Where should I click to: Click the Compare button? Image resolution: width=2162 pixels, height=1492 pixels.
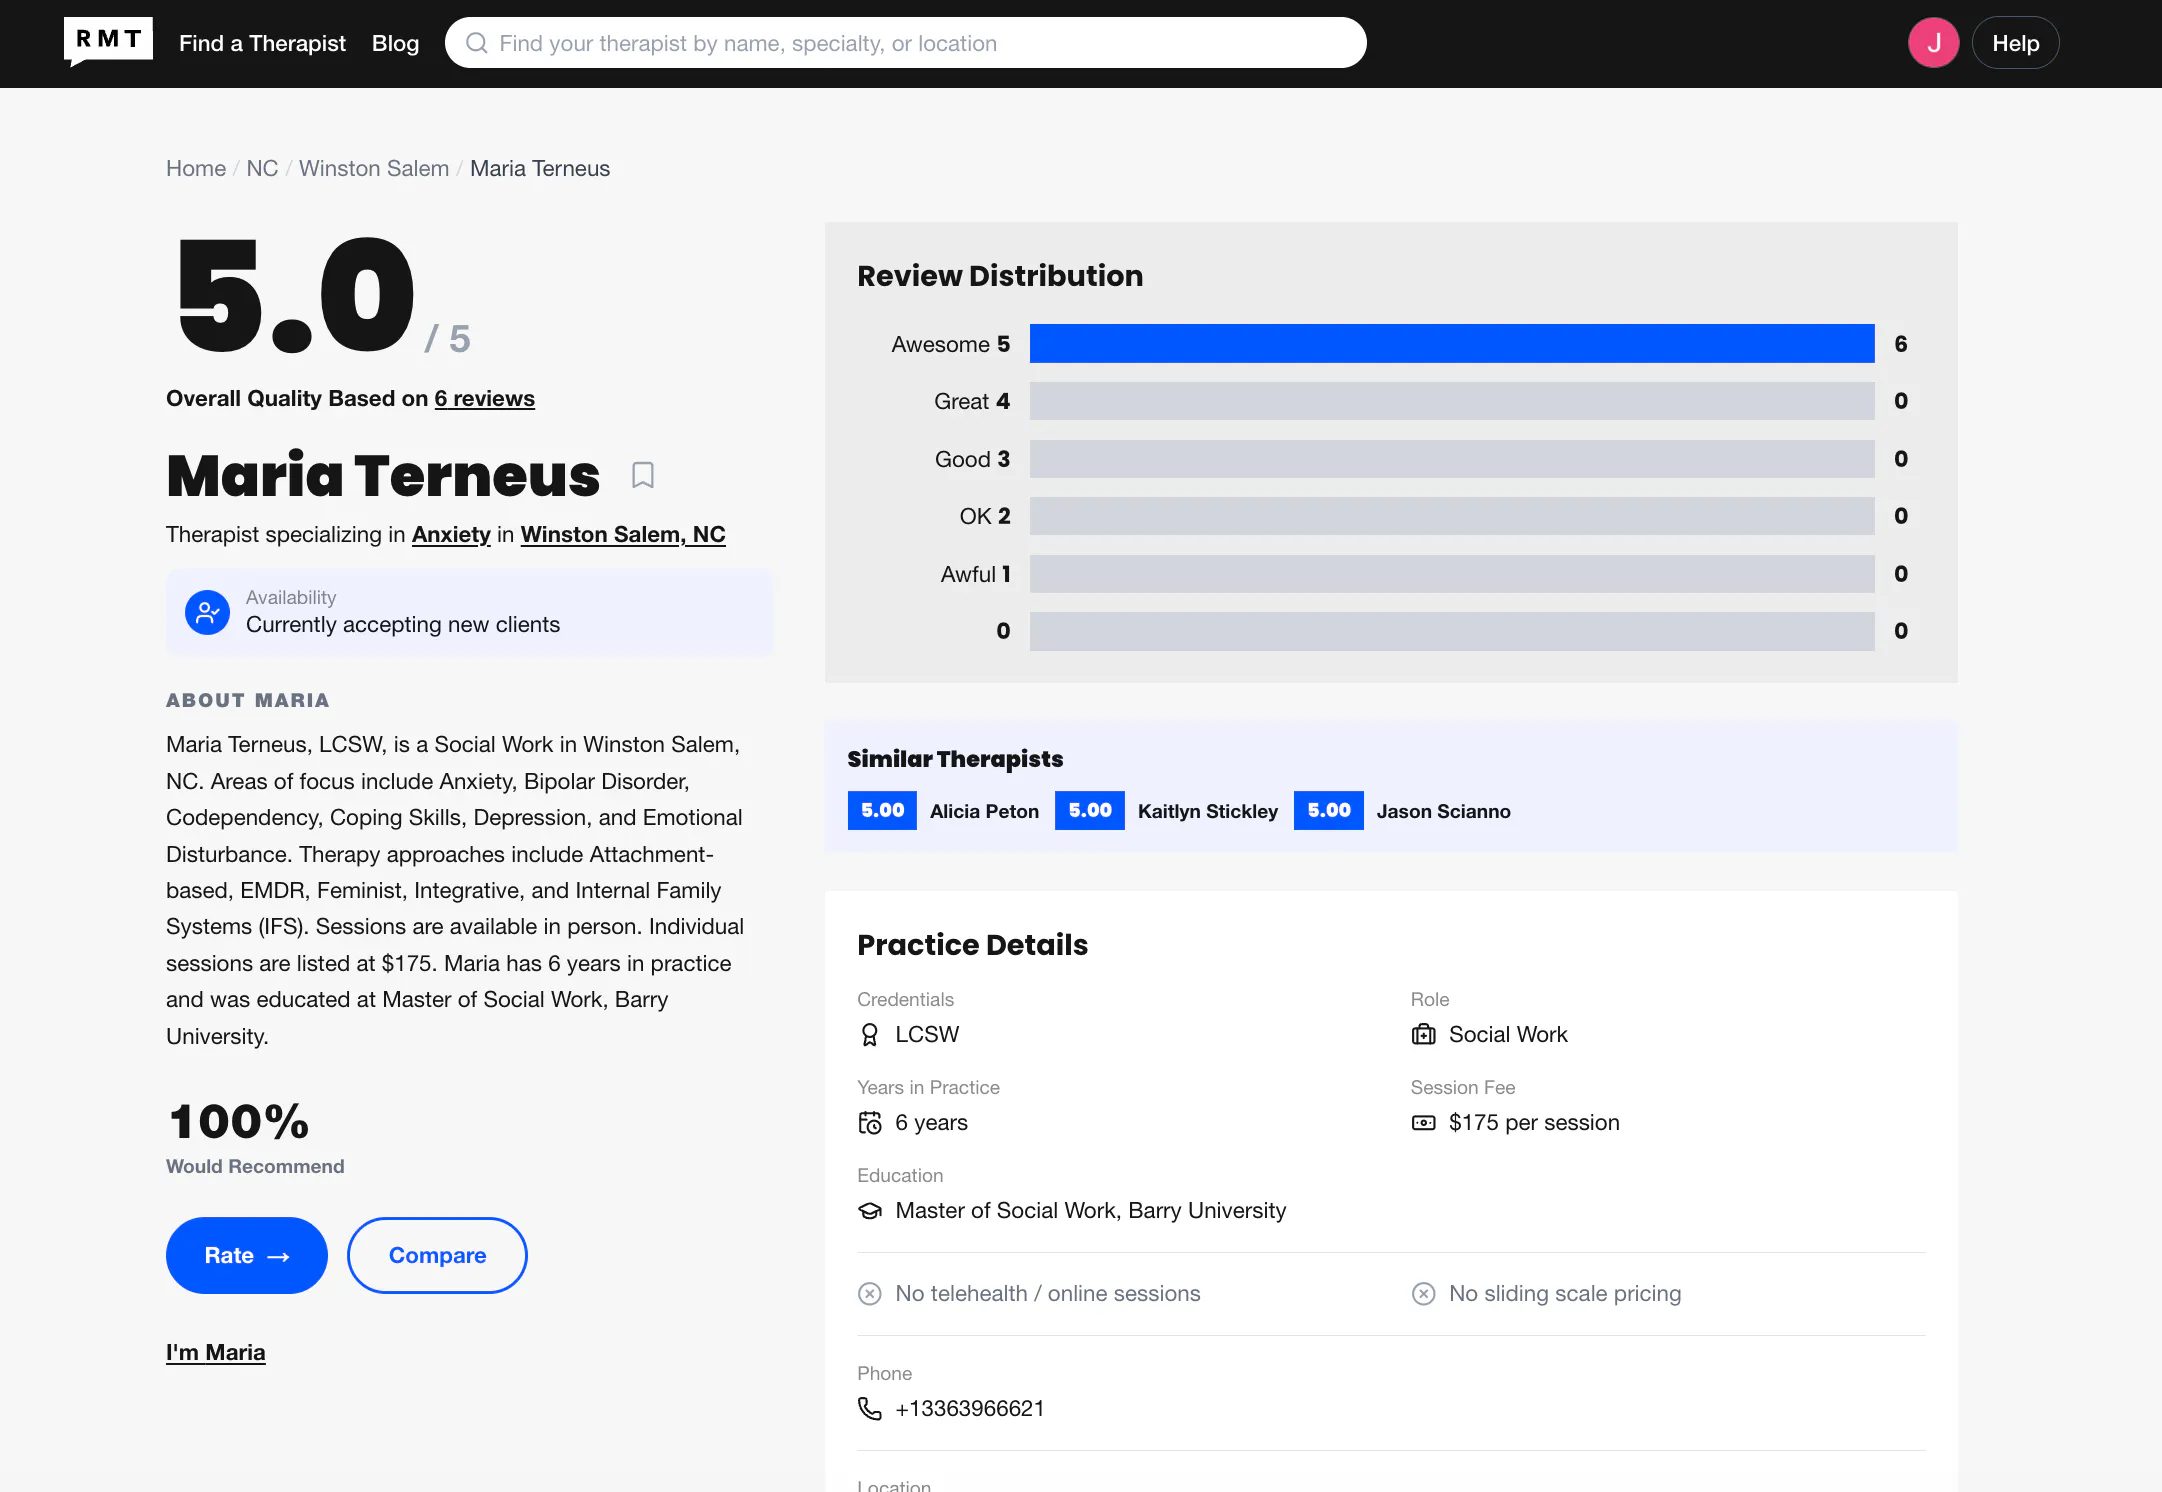pos(437,1255)
